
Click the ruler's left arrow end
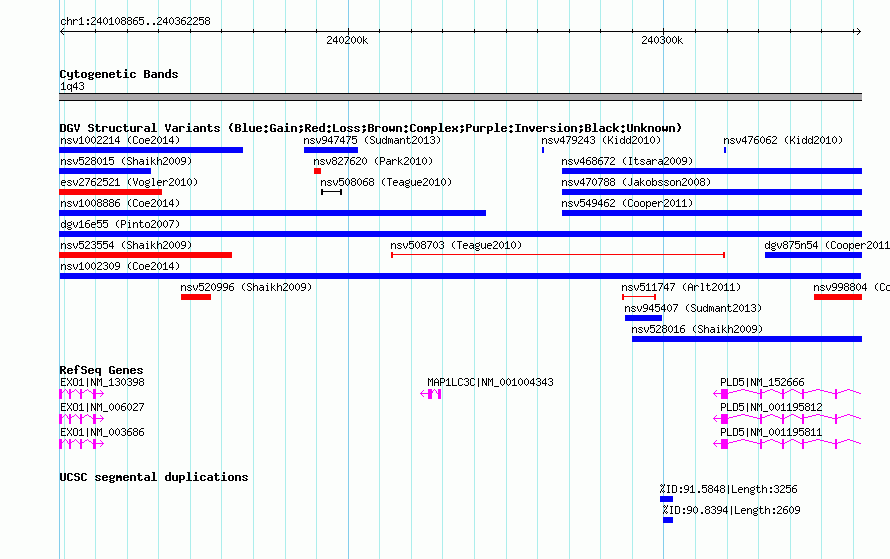62,32
